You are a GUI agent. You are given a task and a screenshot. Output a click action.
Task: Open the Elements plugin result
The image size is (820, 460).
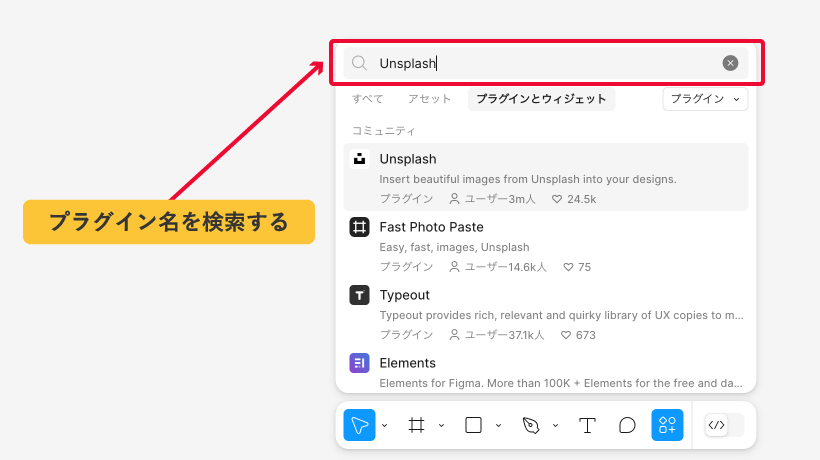pyautogui.click(x=545, y=372)
